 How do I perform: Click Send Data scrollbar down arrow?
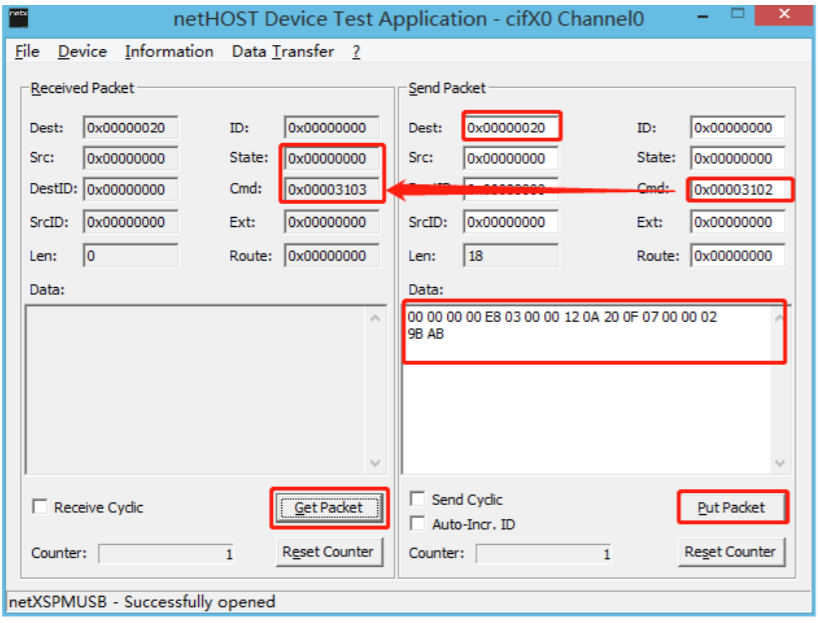(780, 463)
